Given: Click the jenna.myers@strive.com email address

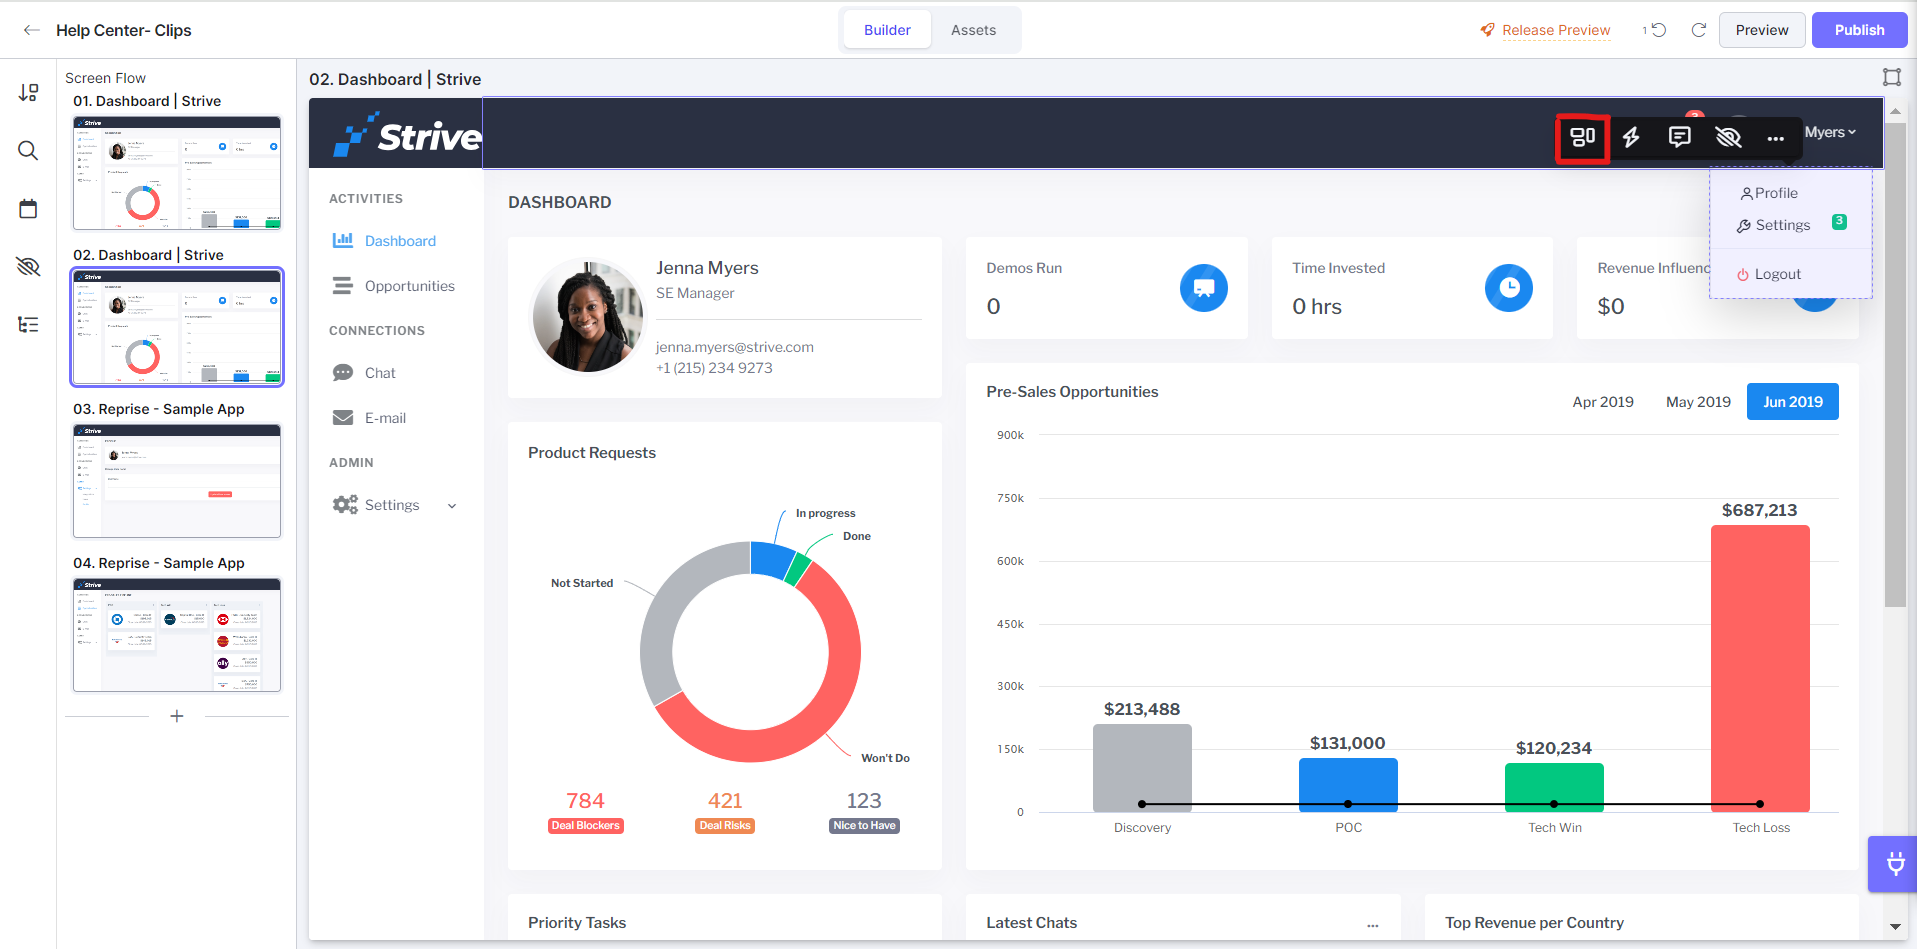Looking at the screenshot, I should [735, 347].
